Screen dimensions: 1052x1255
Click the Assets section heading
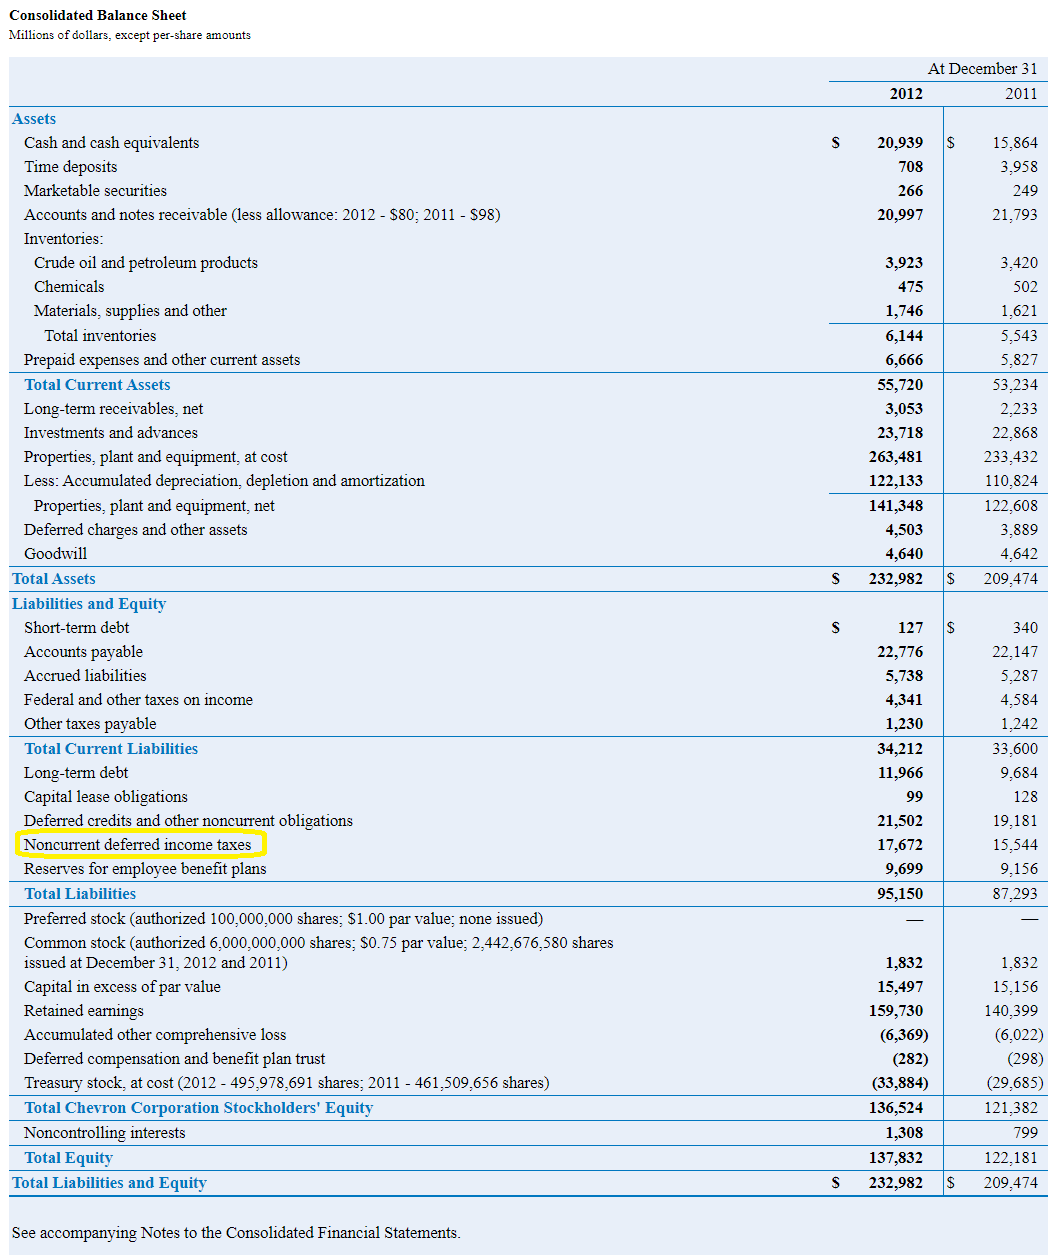34,119
